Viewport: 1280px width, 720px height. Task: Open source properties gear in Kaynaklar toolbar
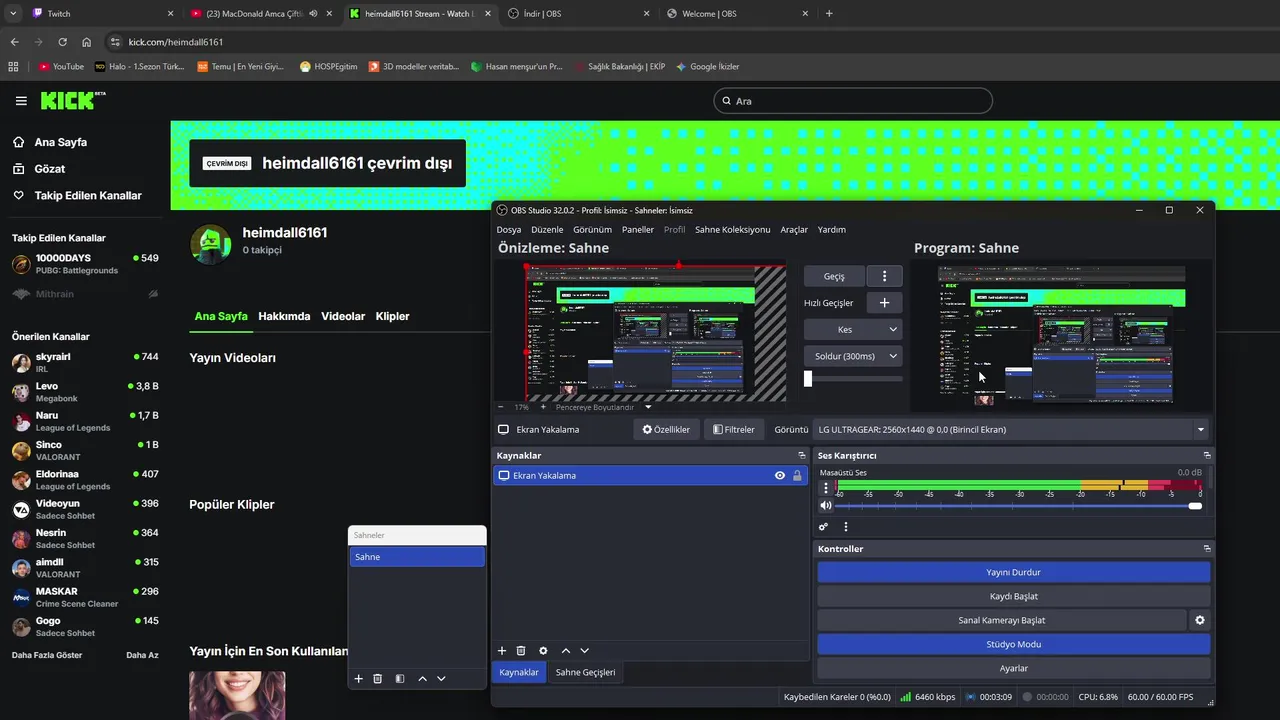click(543, 651)
